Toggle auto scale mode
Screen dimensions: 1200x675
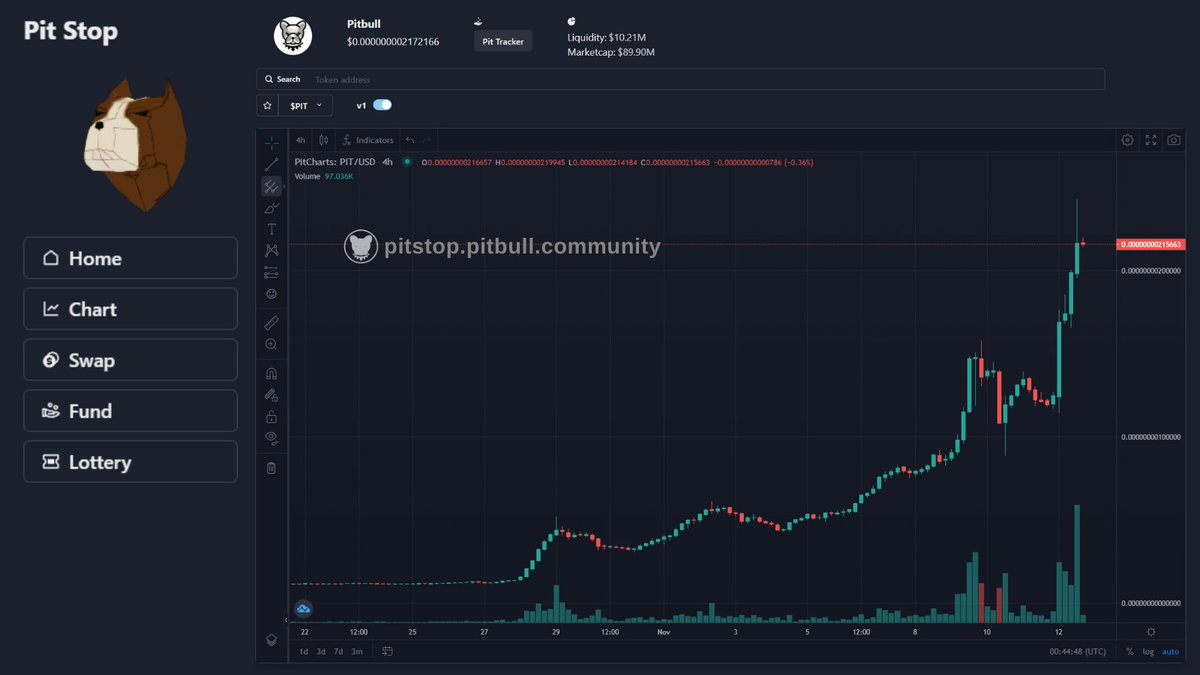click(1170, 652)
